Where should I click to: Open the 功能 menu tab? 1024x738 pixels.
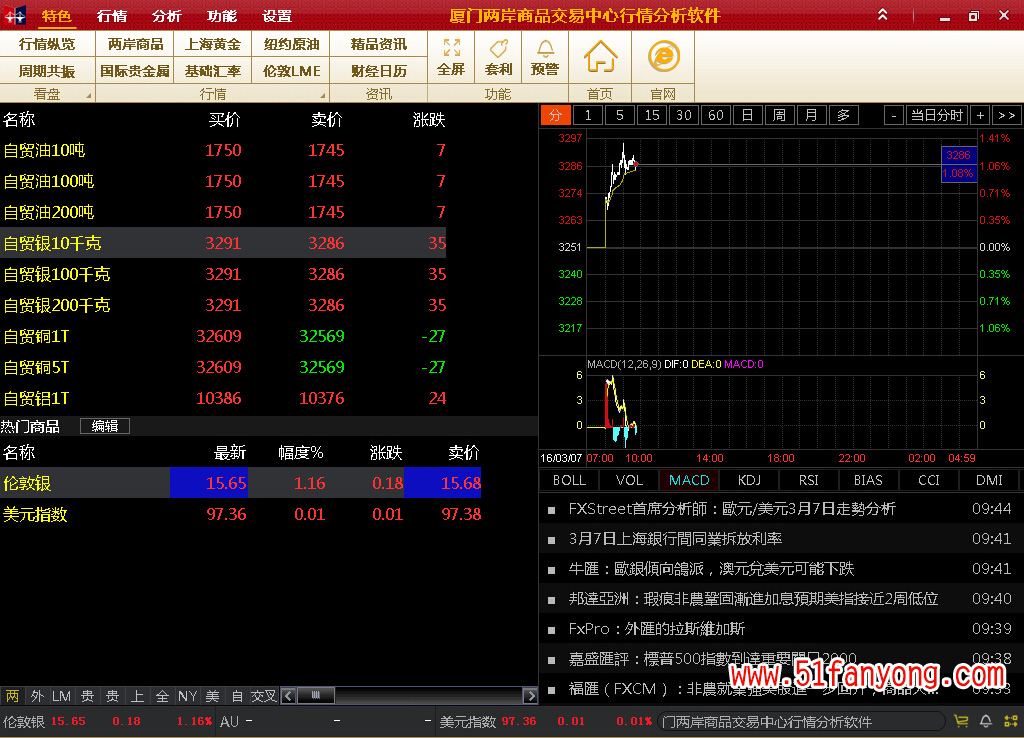(x=222, y=16)
